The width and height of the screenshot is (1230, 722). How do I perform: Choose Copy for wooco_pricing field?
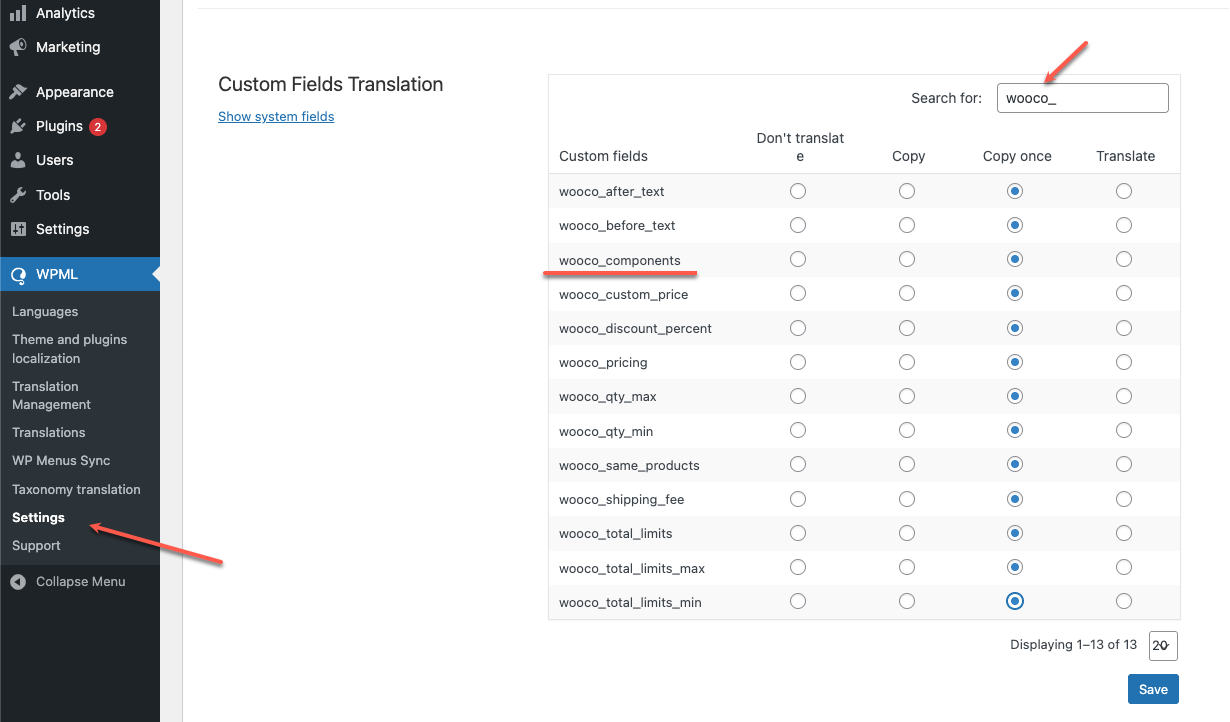(x=907, y=362)
